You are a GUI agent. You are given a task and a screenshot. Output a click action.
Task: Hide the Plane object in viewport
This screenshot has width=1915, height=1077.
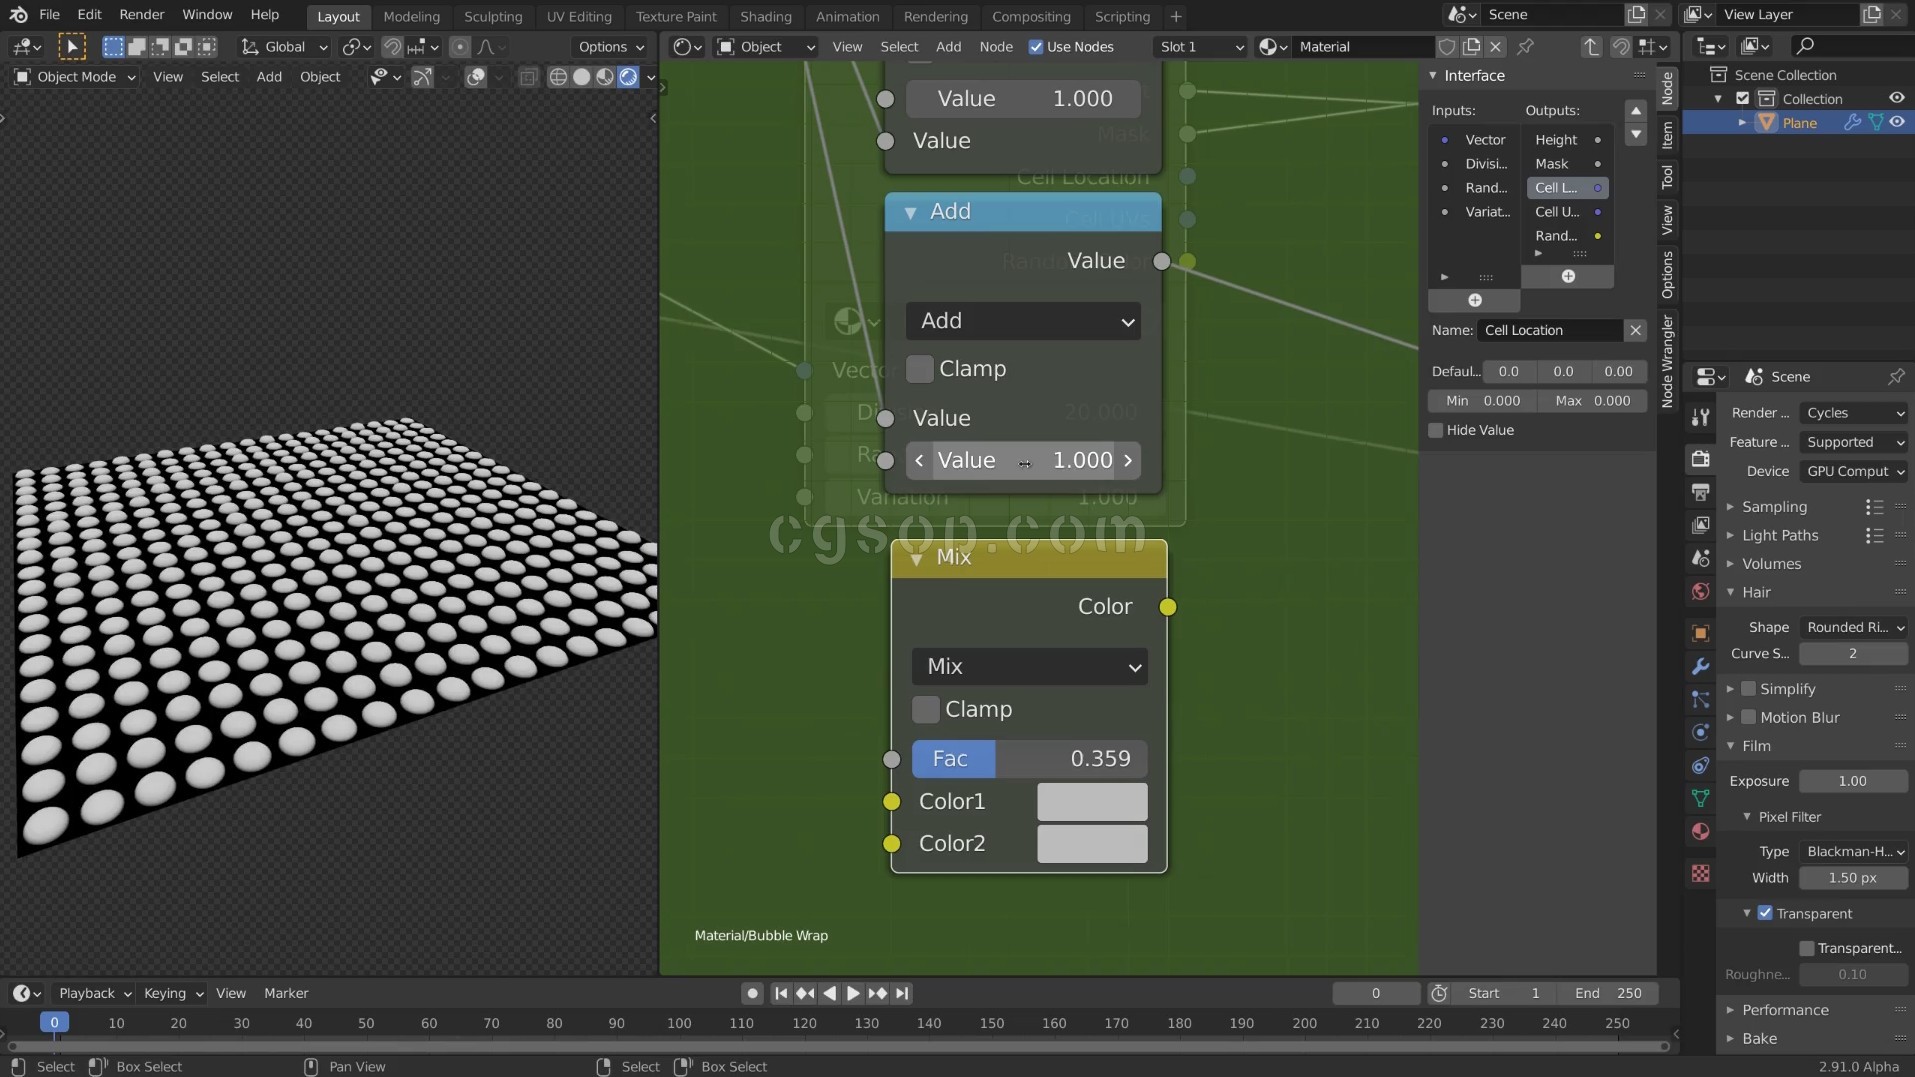click(x=1897, y=122)
